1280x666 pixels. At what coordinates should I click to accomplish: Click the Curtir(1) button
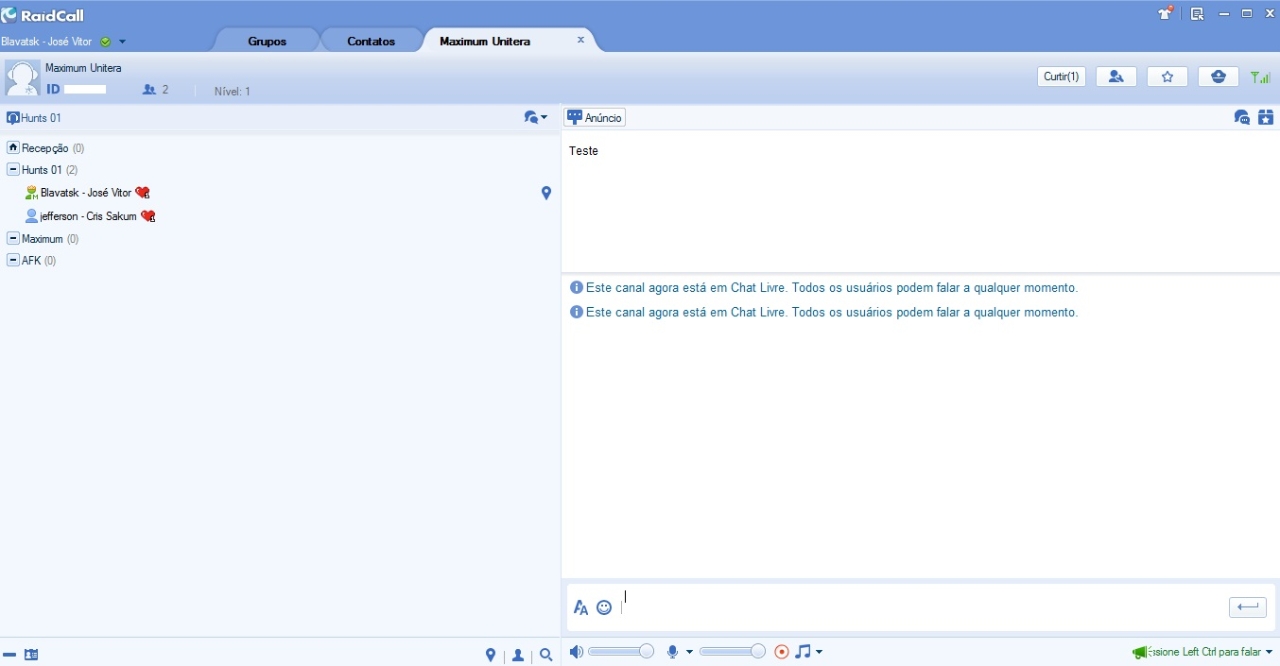pyautogui.click(x=1061, y=77)
